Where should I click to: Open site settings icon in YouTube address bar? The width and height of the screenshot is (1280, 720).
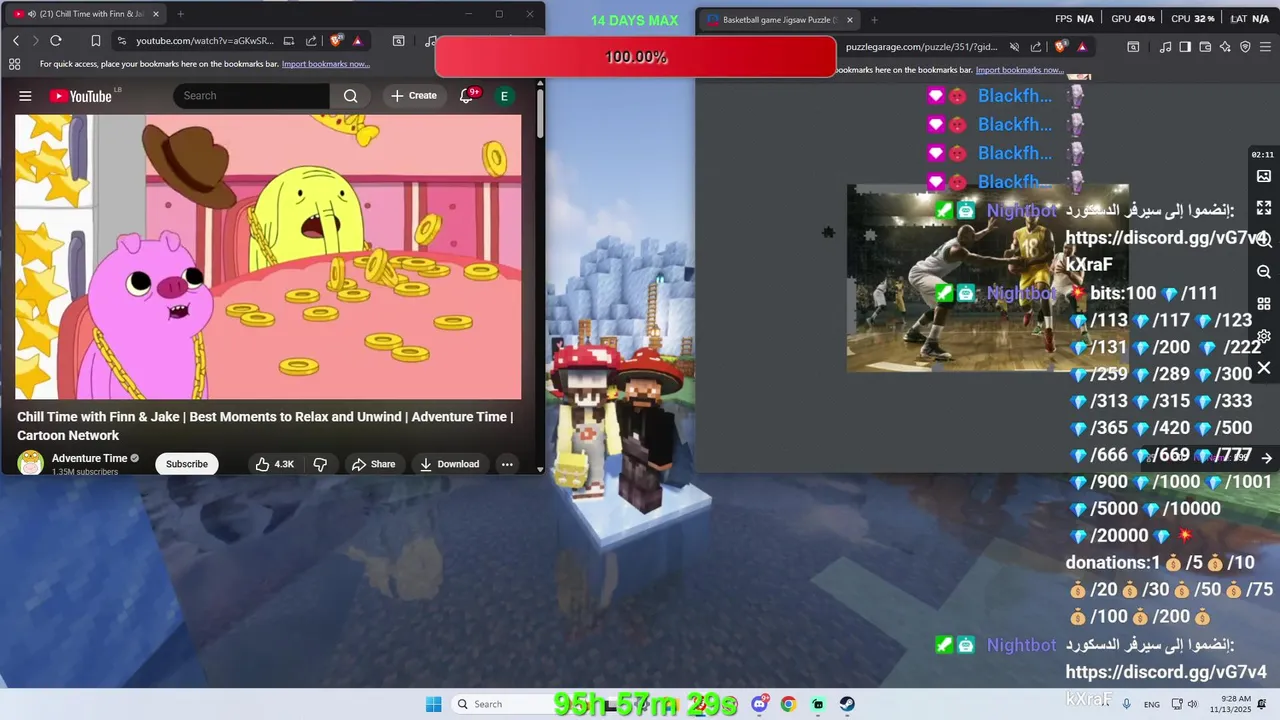121,41
